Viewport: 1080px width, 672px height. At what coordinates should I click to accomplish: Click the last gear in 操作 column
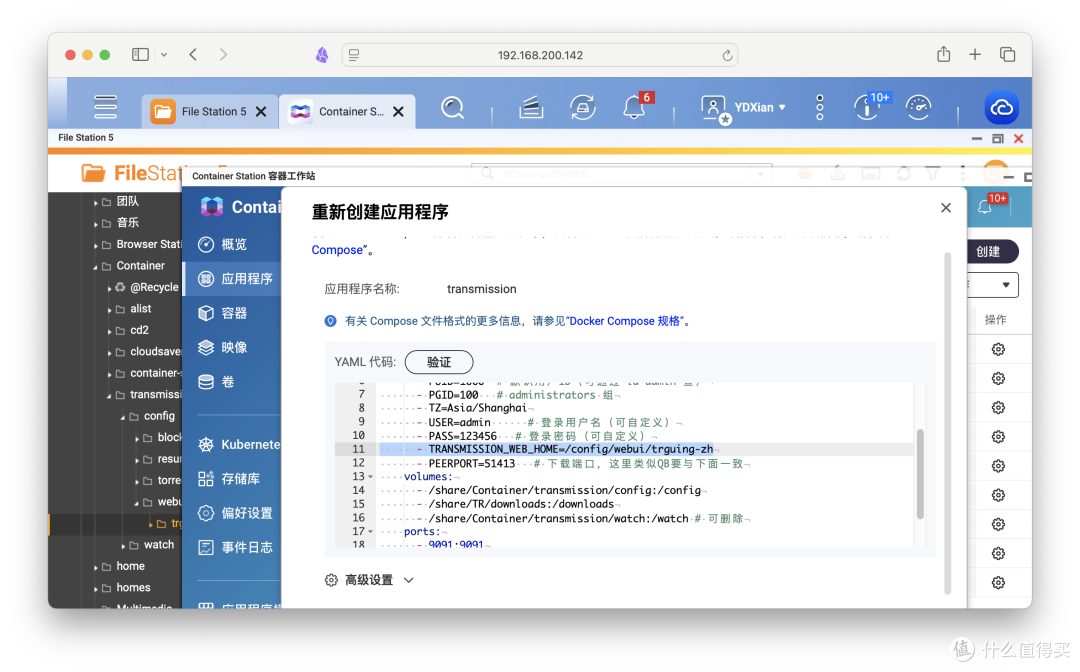998,582
